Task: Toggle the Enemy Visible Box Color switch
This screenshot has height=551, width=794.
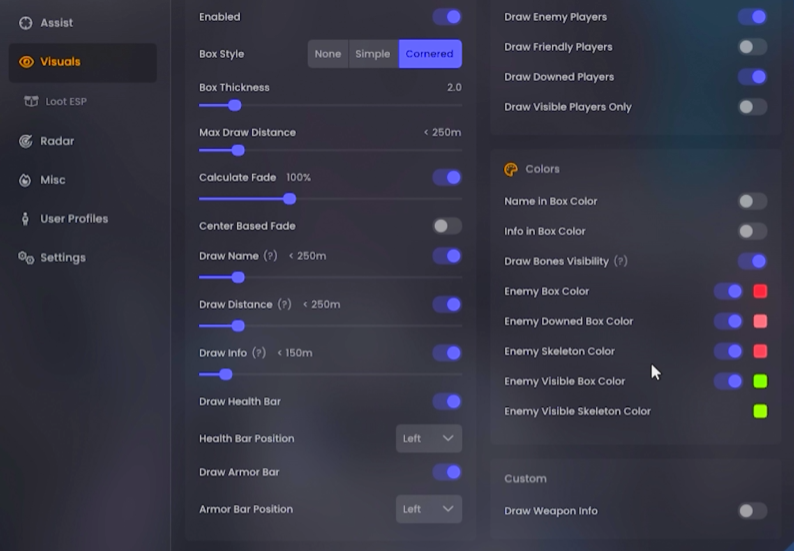Action: pyautogui.click(x=728, y=381)
